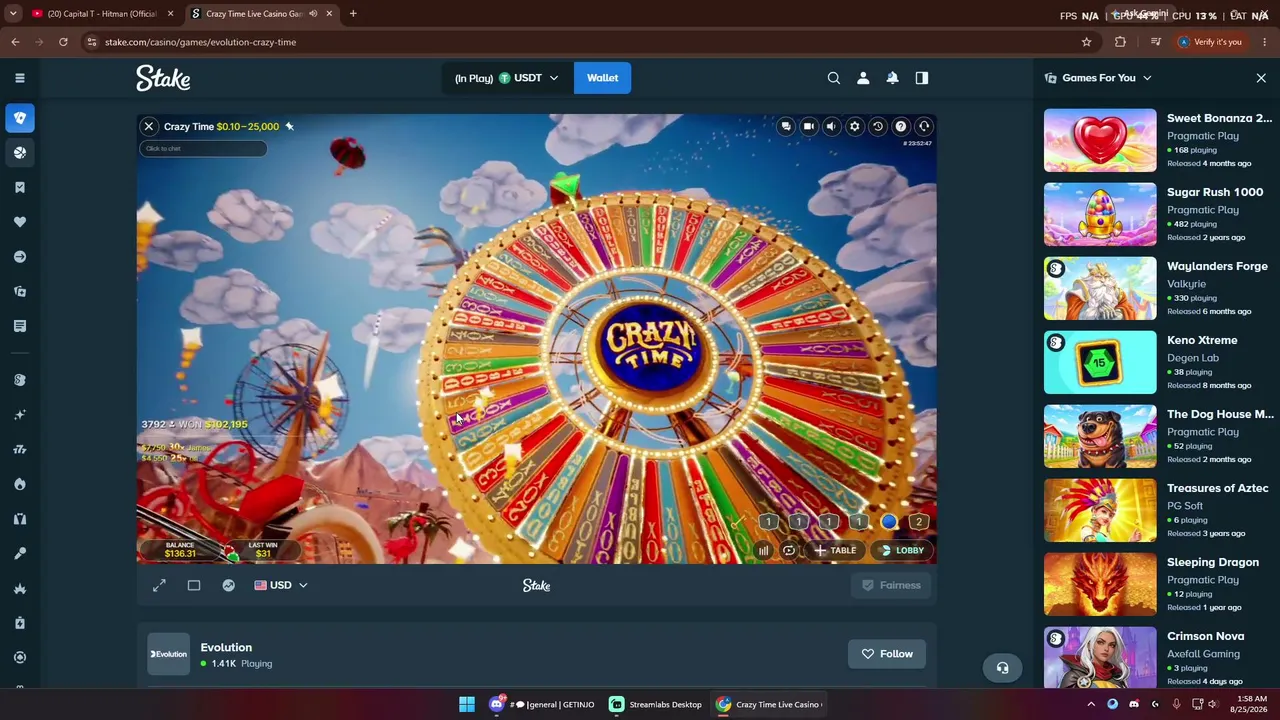Open the in-game chat bubbles icon
The image size is (1280, 720).
[x=786, y=127]
